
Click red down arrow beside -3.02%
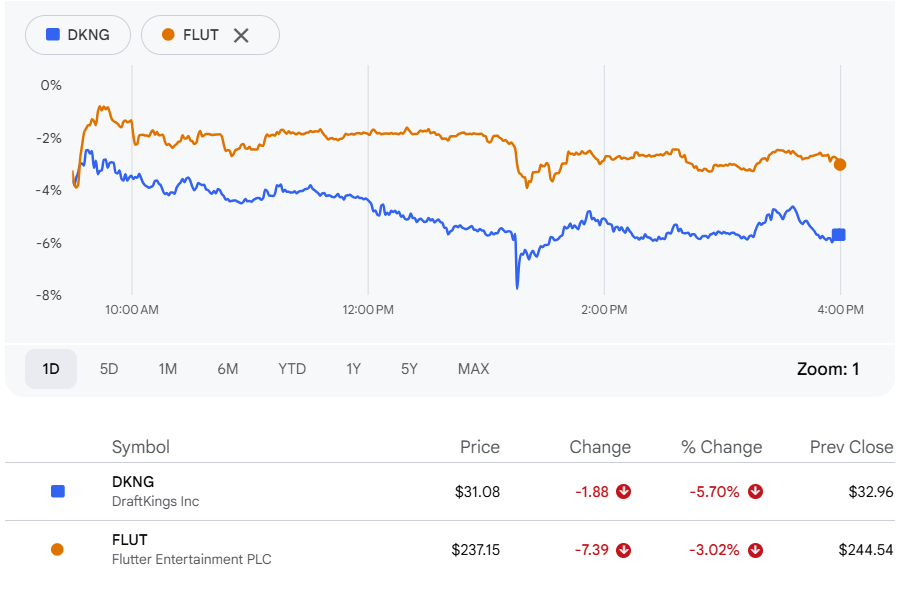[755, 550]
